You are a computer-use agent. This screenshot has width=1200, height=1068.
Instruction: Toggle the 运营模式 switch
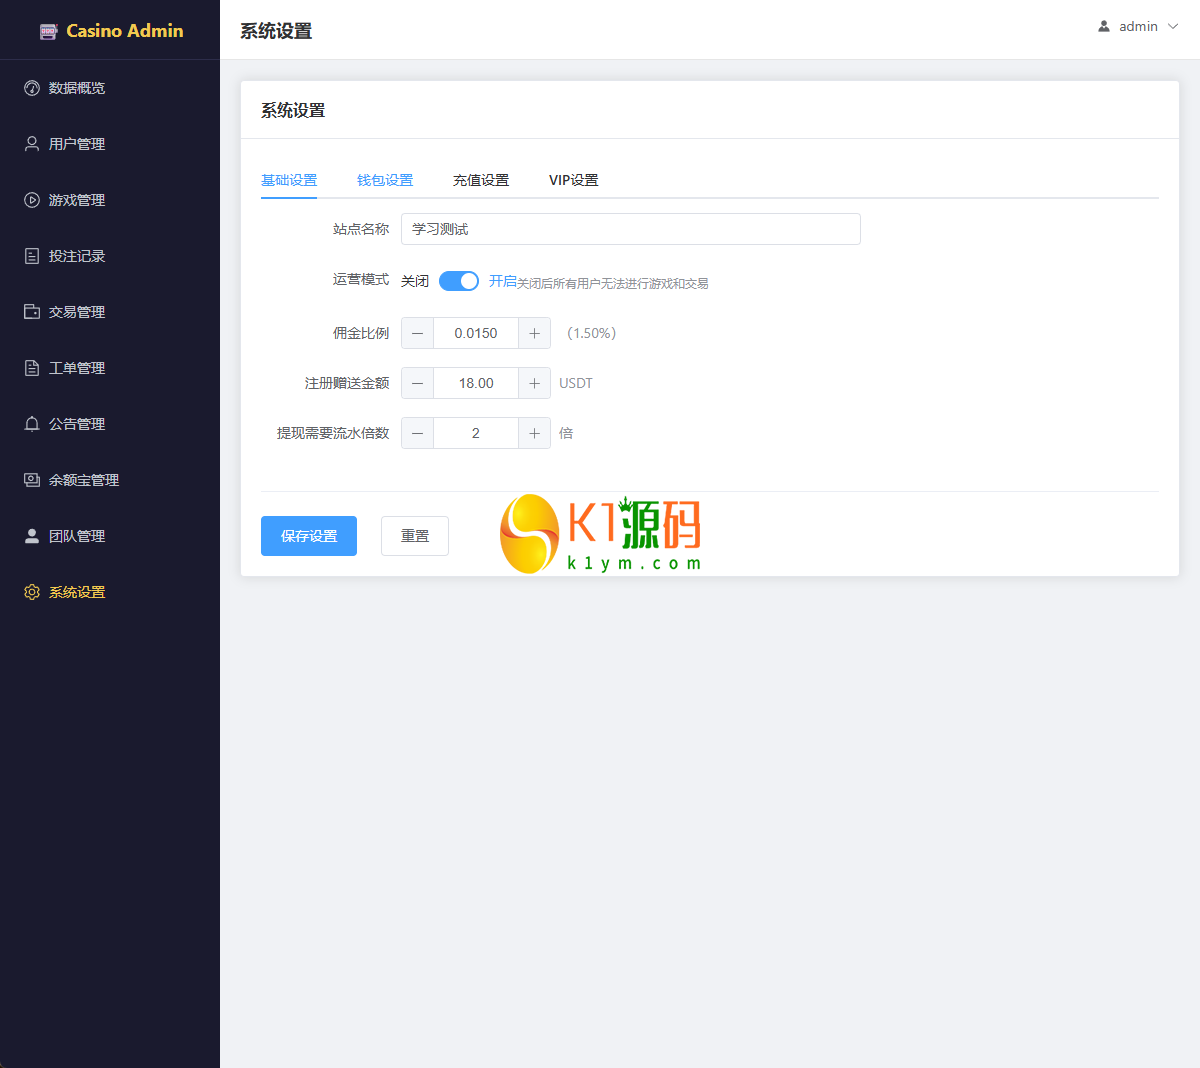pos(459,281)
